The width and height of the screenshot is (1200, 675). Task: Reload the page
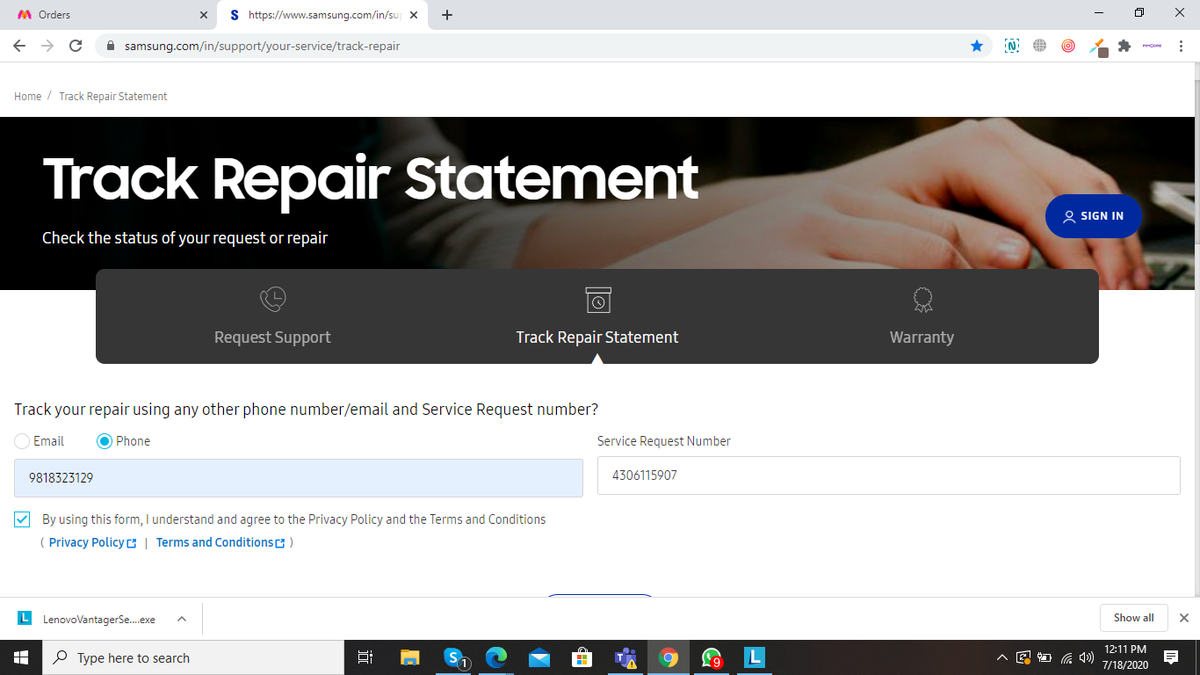[x=76, y=46]
